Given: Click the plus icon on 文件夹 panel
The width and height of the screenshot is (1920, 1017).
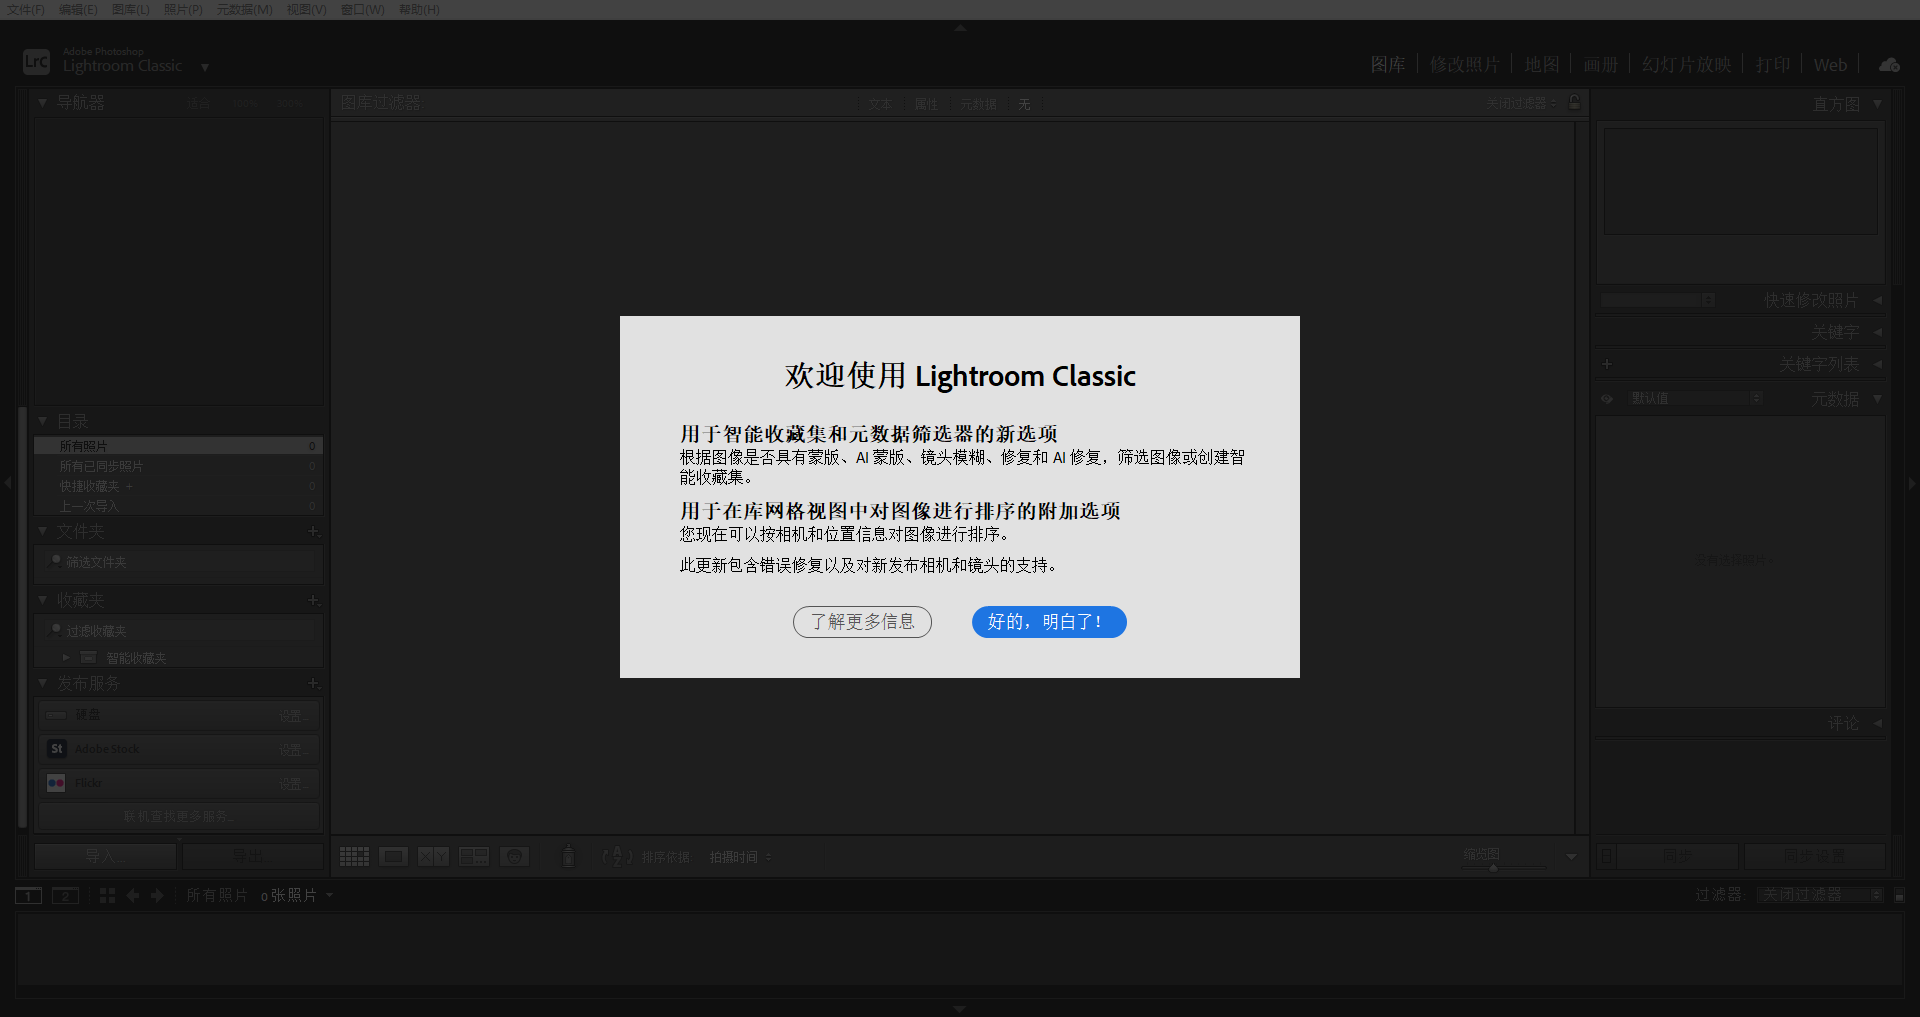Looking at the screenshot, I should pos(313,531).
